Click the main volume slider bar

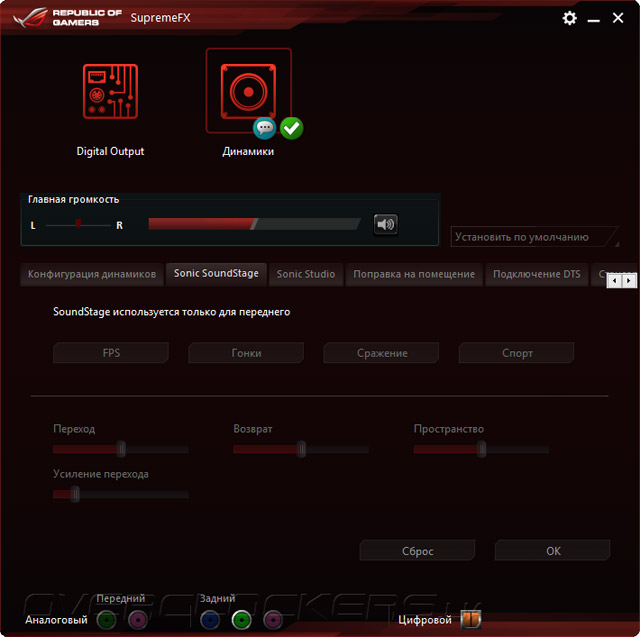pos(255,224)
